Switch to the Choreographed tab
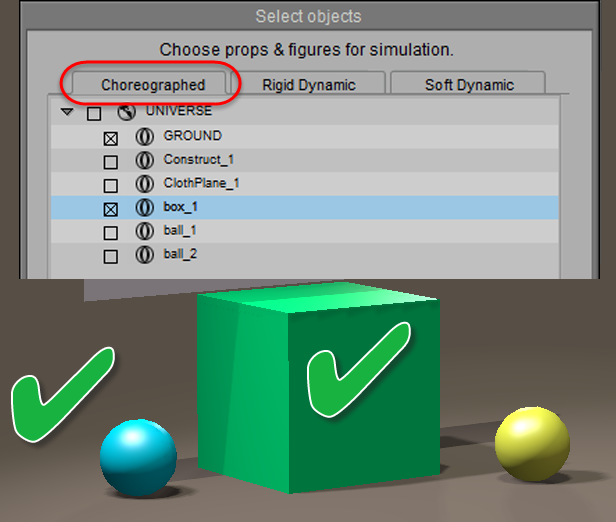 (149, 83)
